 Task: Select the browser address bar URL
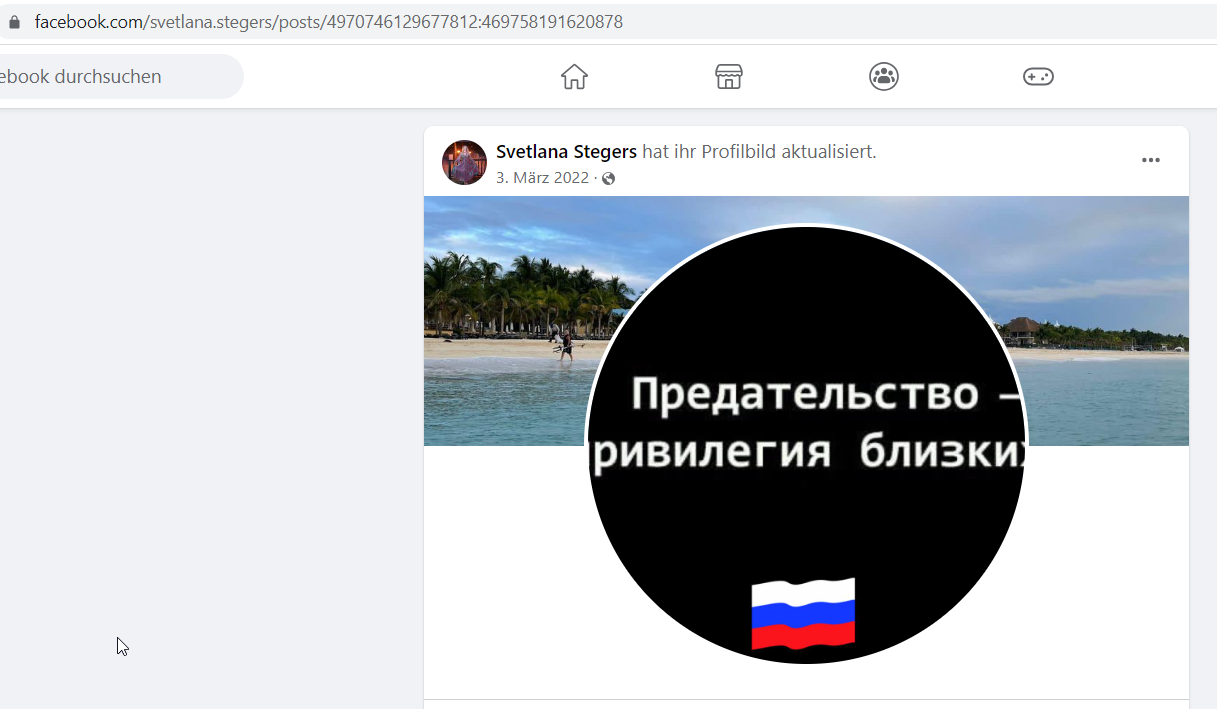(329, 22)
